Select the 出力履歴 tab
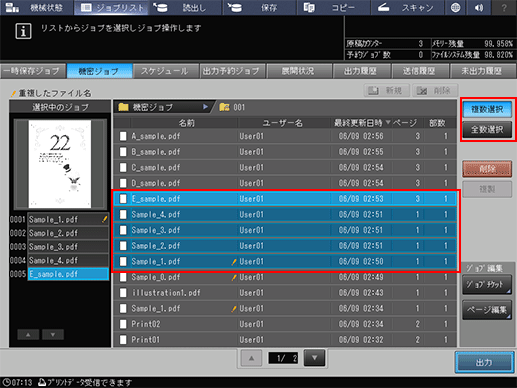517x388 pixels. (361, 71)
